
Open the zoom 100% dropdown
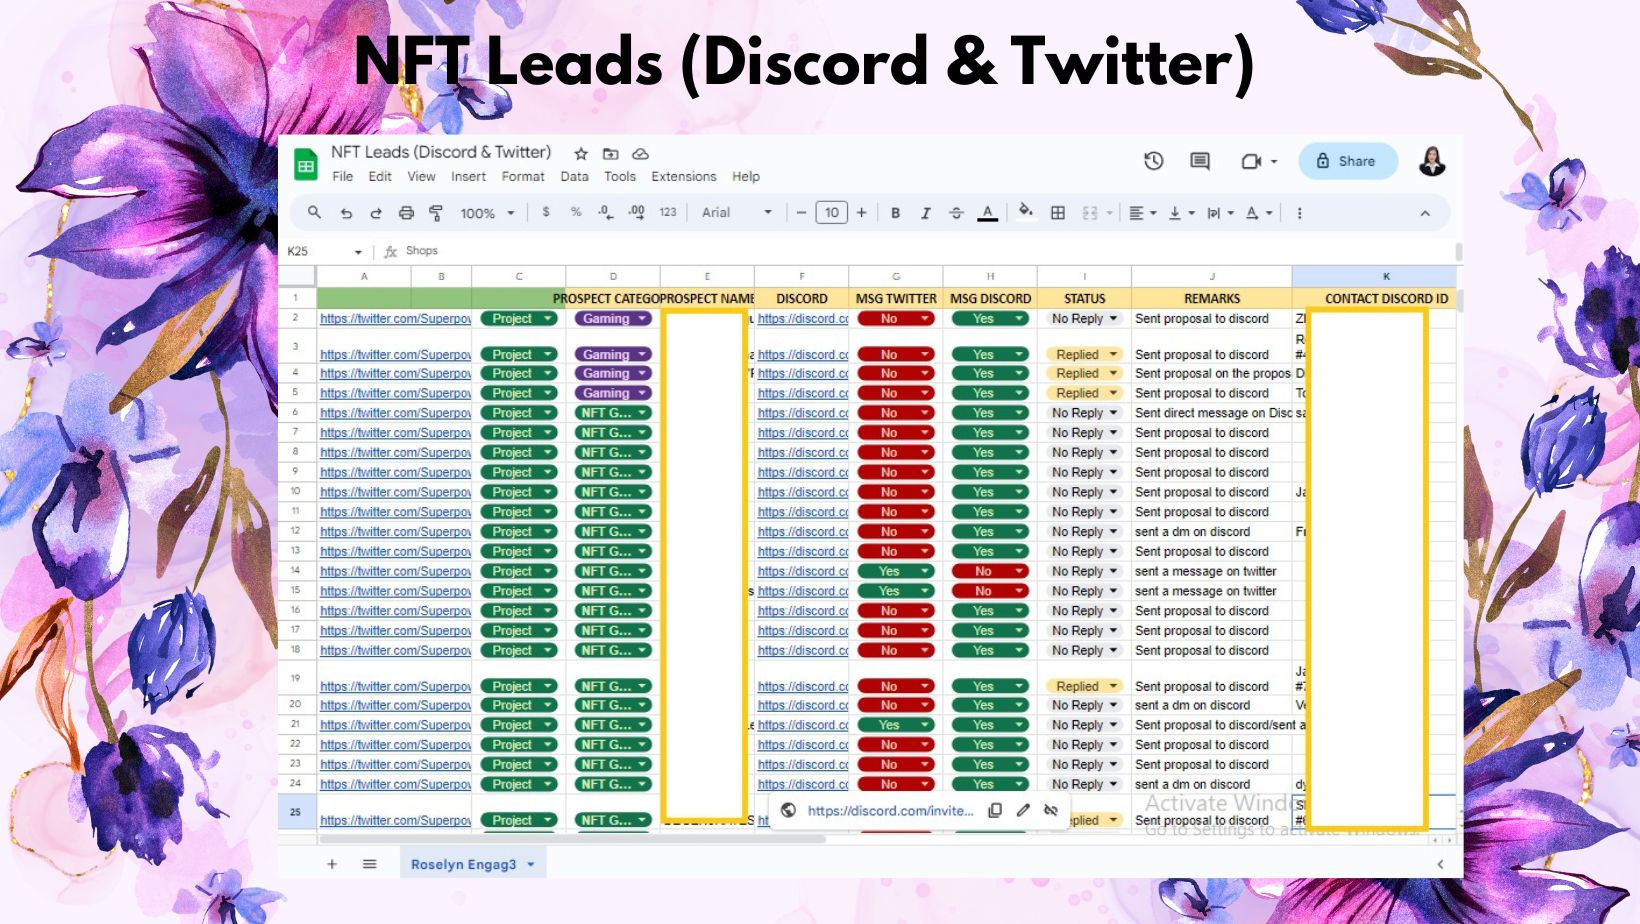487,213
